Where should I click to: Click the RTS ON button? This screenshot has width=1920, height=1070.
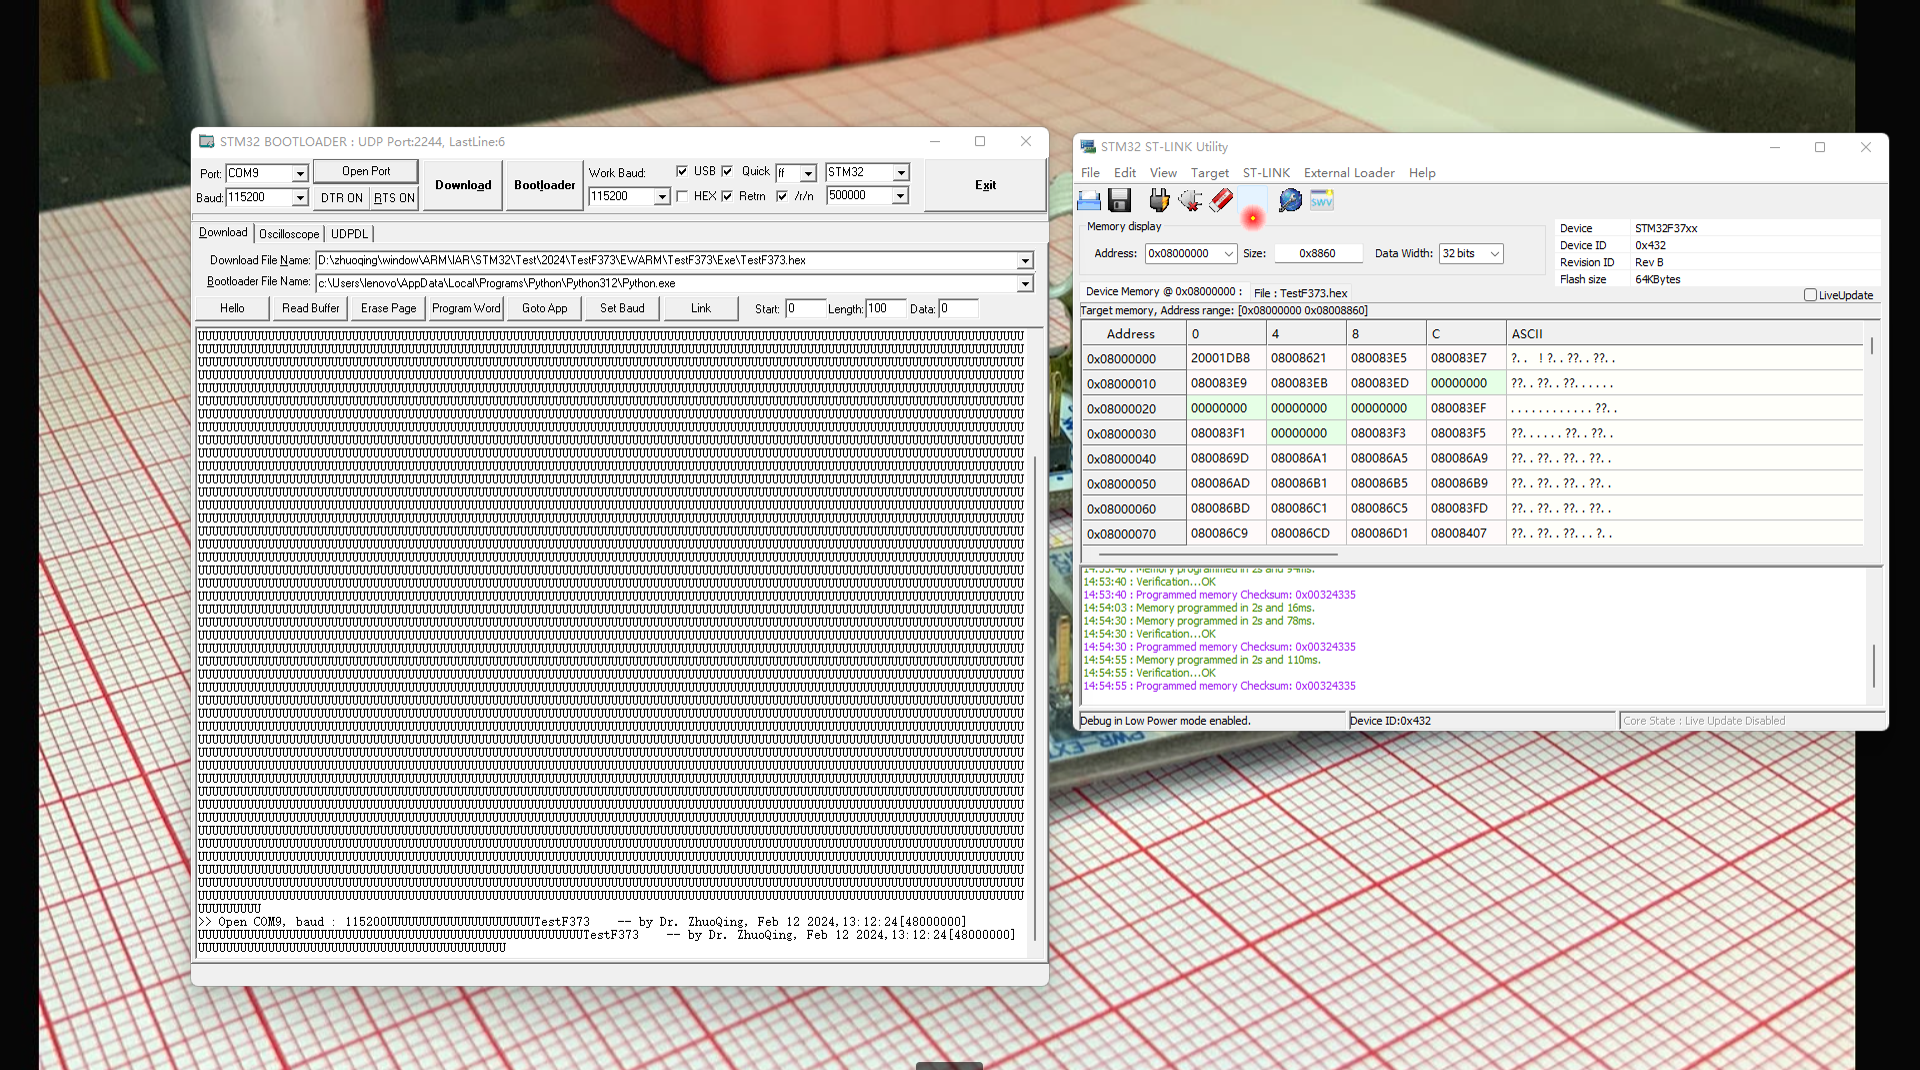394,198
